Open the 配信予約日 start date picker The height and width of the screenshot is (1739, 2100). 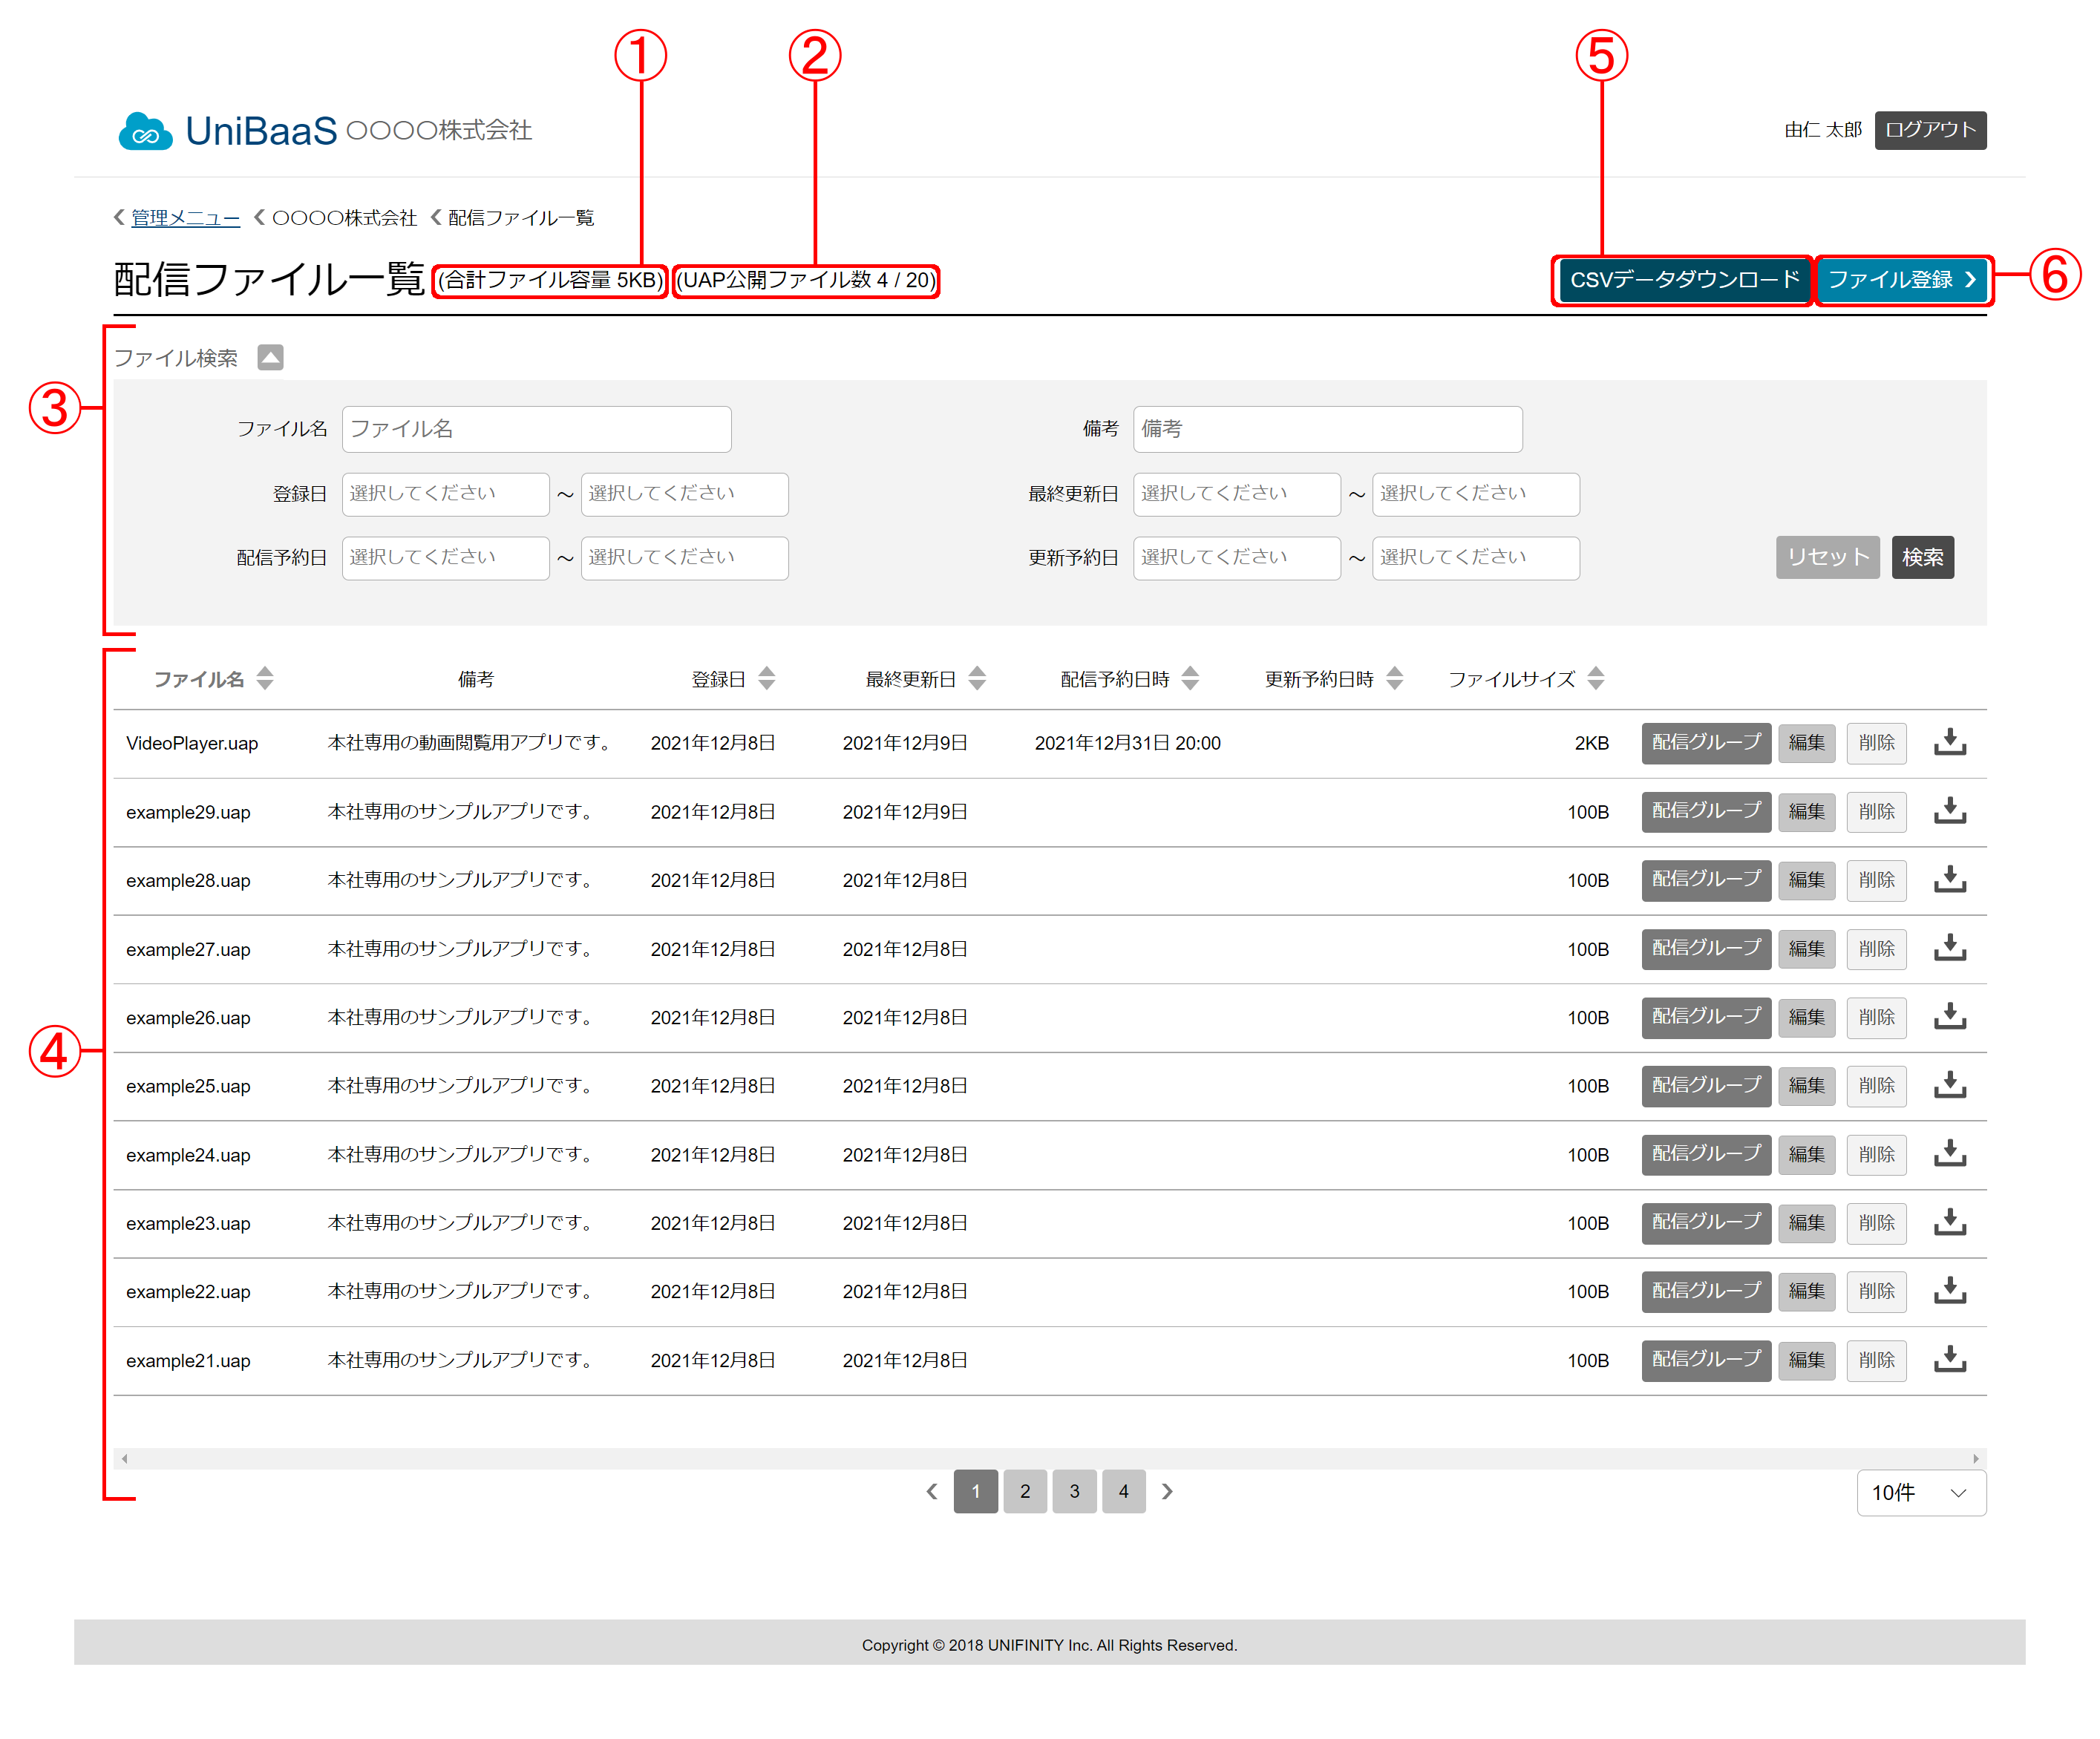[x=445, y=558]
